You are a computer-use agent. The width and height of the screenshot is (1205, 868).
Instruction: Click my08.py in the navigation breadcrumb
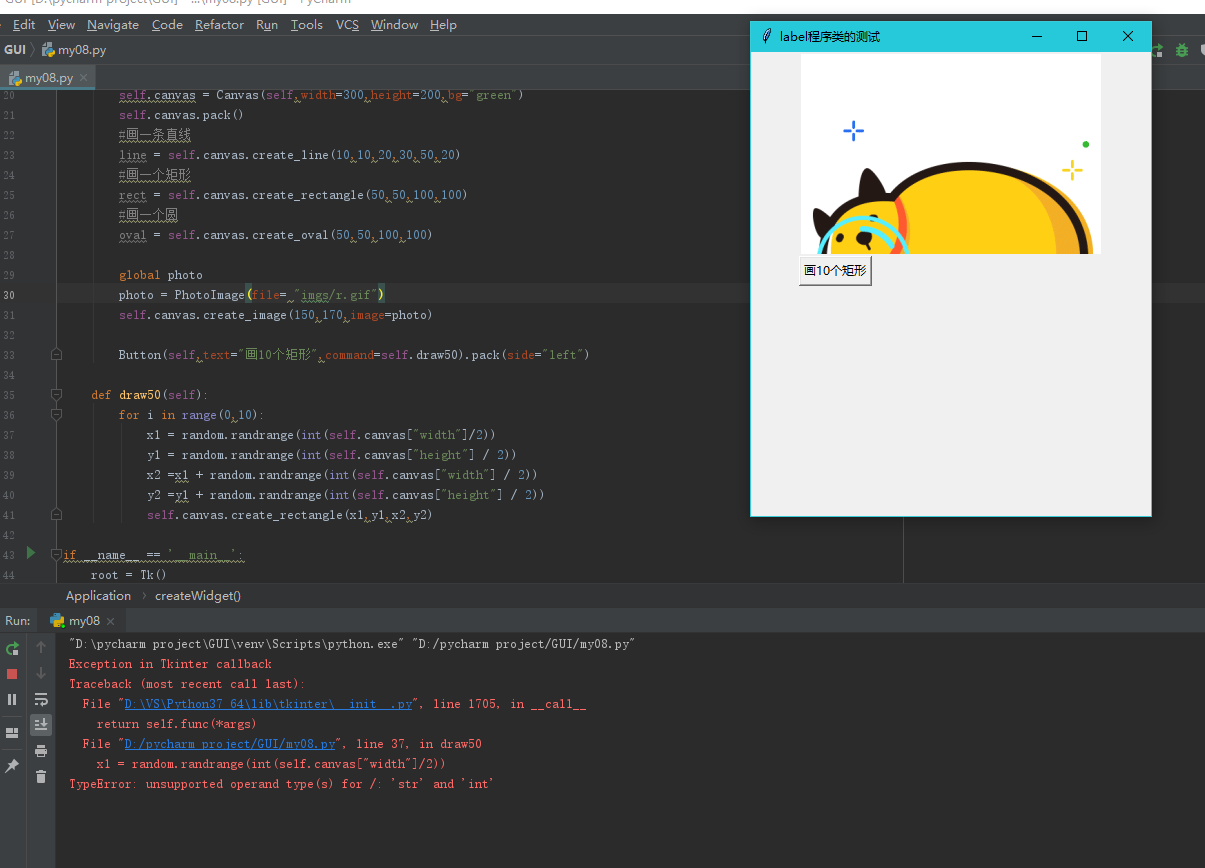tap(74, 50)
